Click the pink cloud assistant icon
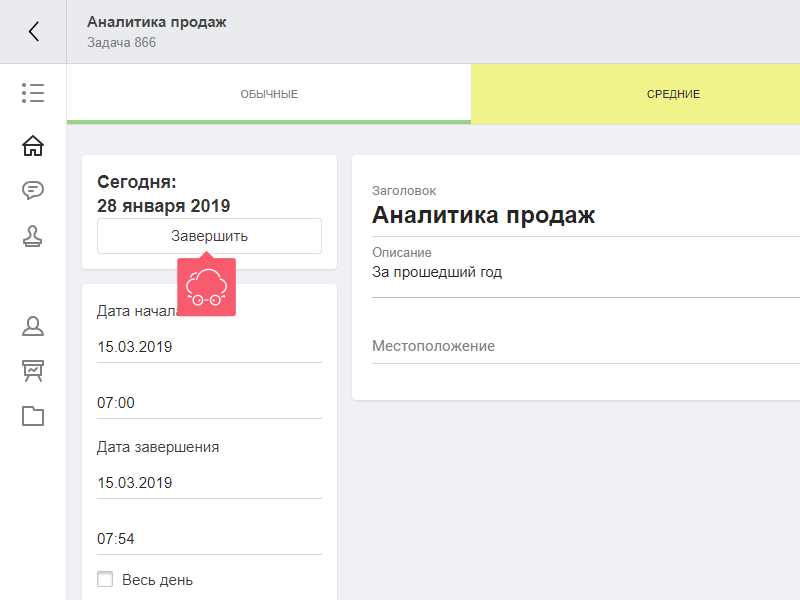 pos(207,287)
